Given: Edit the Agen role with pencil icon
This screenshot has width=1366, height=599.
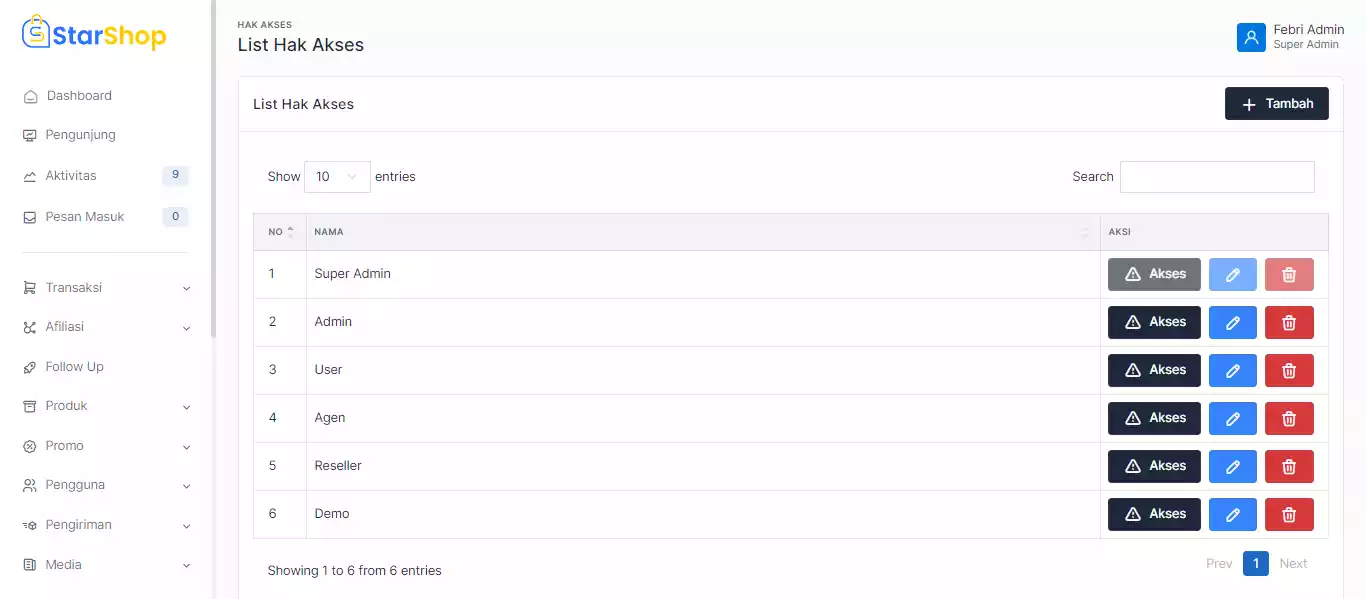Looking at the screenshot, I should pos(1232,418).
